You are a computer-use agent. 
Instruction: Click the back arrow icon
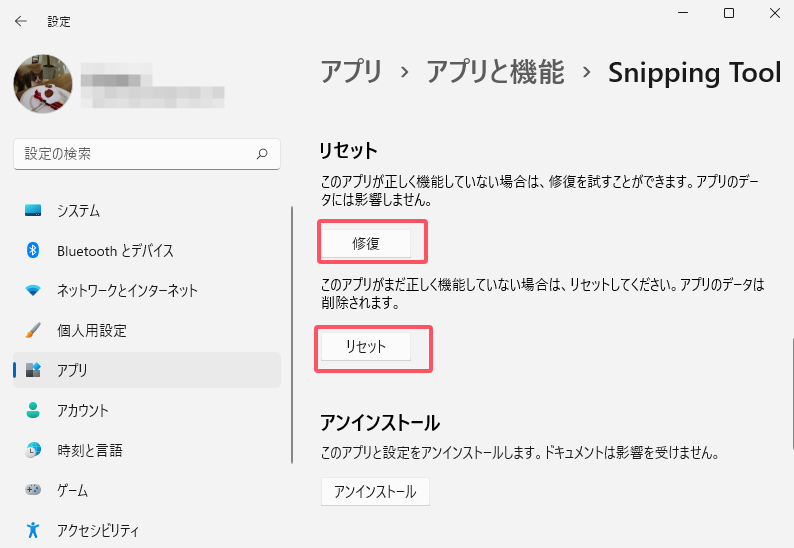[x=21, y=21]
